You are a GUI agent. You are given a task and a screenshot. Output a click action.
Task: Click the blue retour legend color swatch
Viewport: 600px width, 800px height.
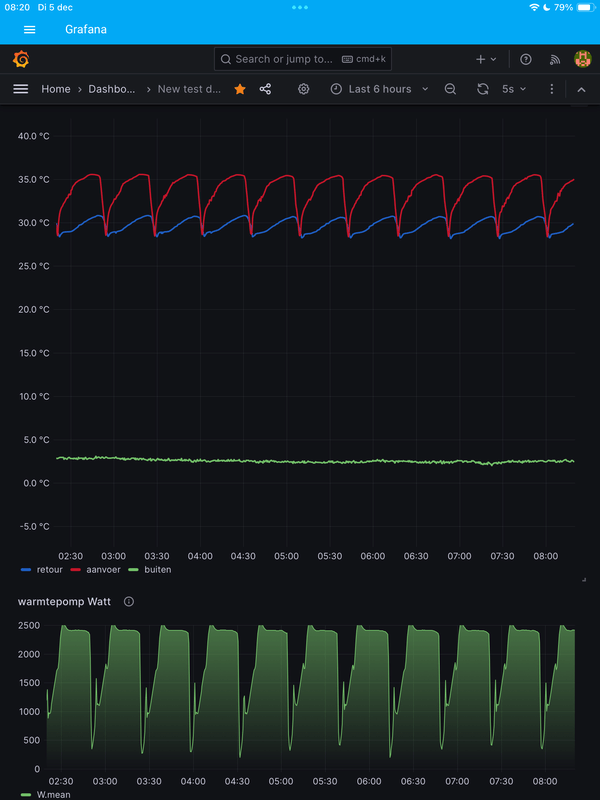point(27,569)
